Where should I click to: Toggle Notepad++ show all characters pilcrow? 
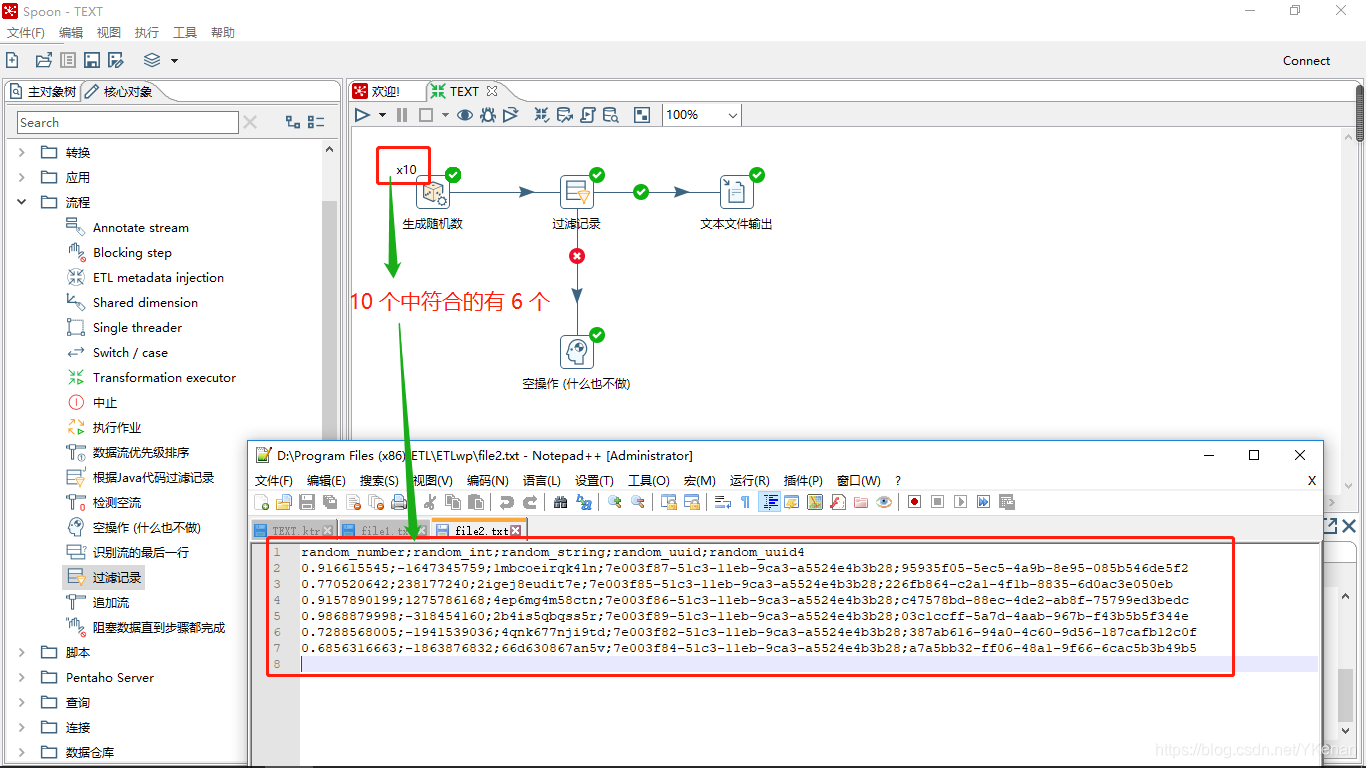pos(745,502)
